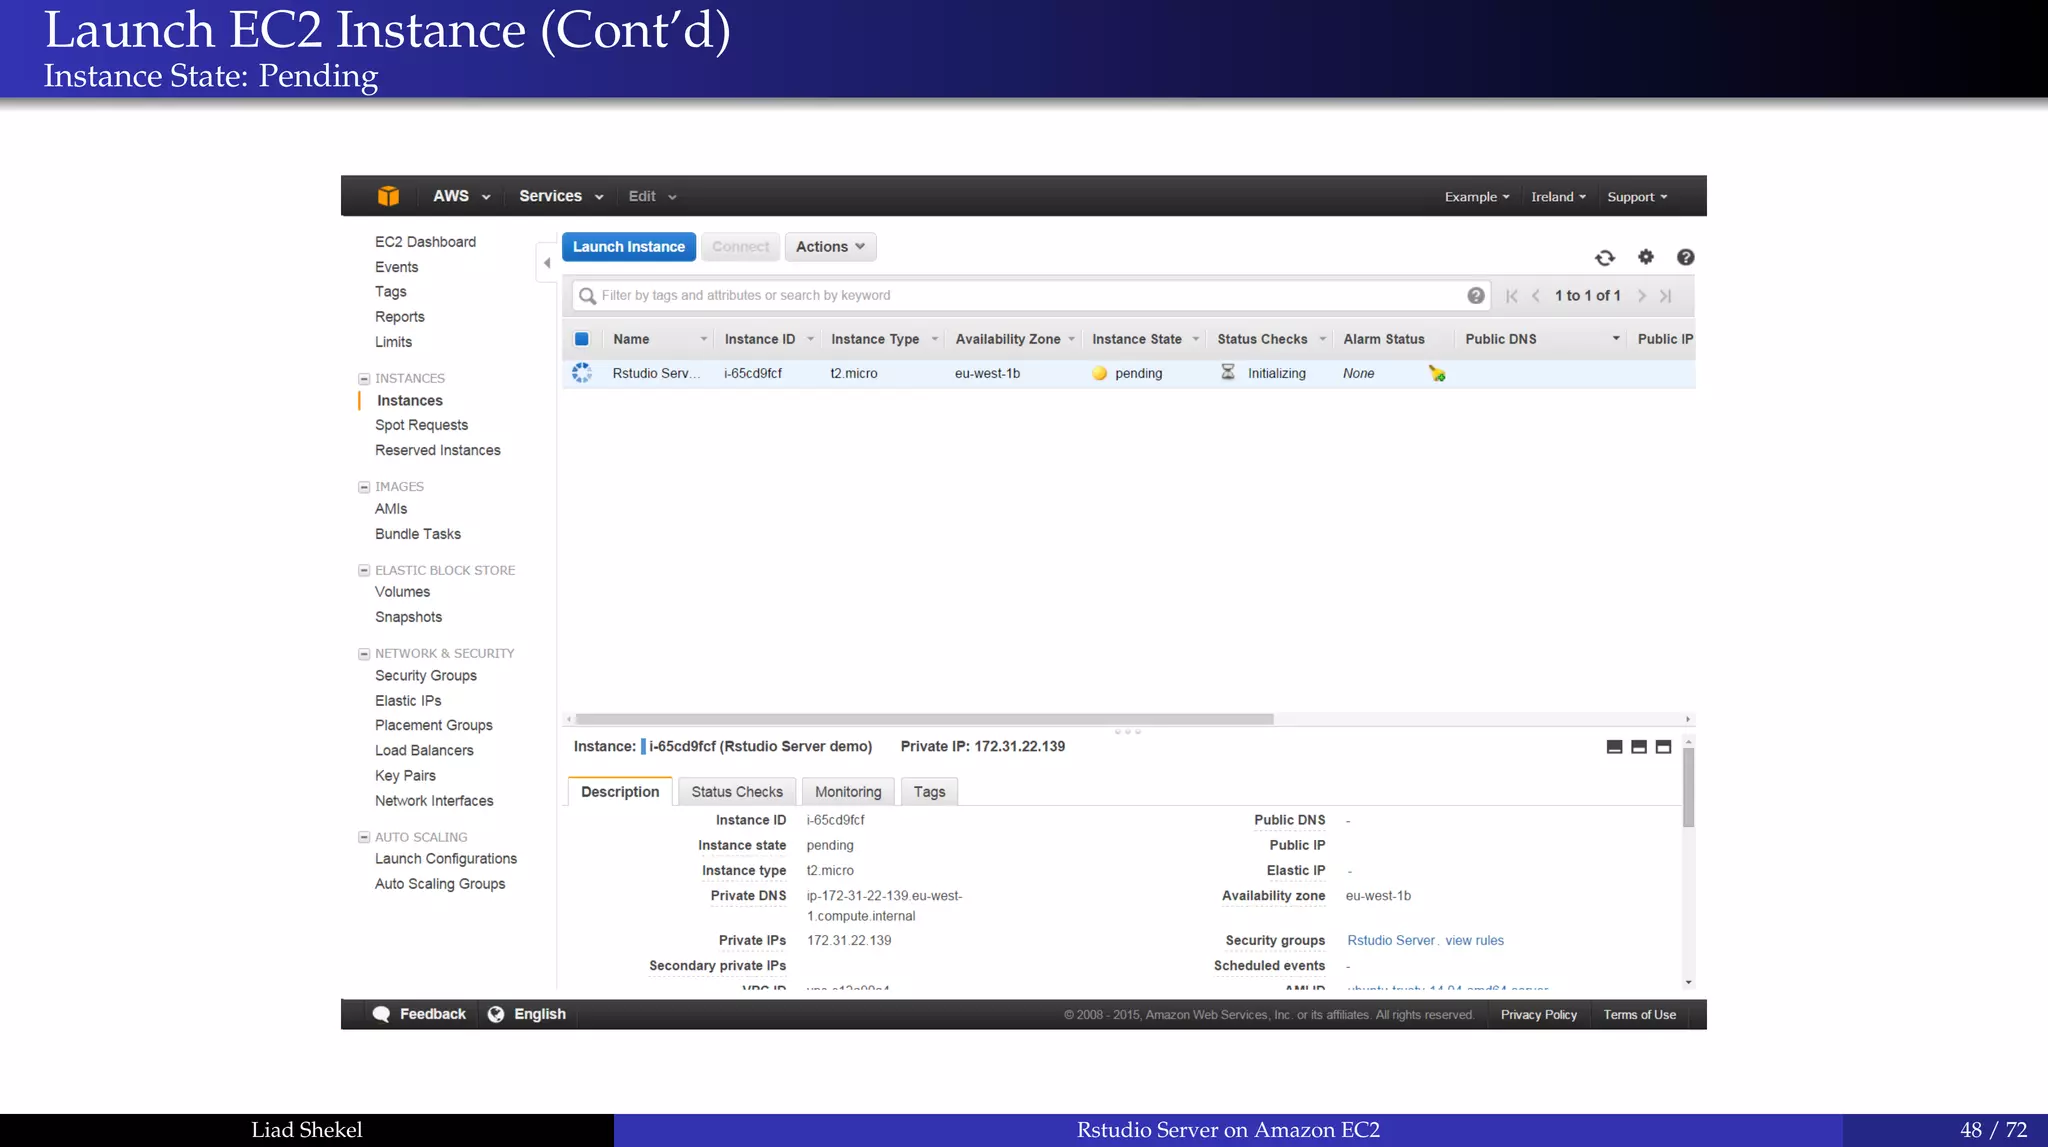Click the Feedback speech bubble icon

click(381, 1014)
